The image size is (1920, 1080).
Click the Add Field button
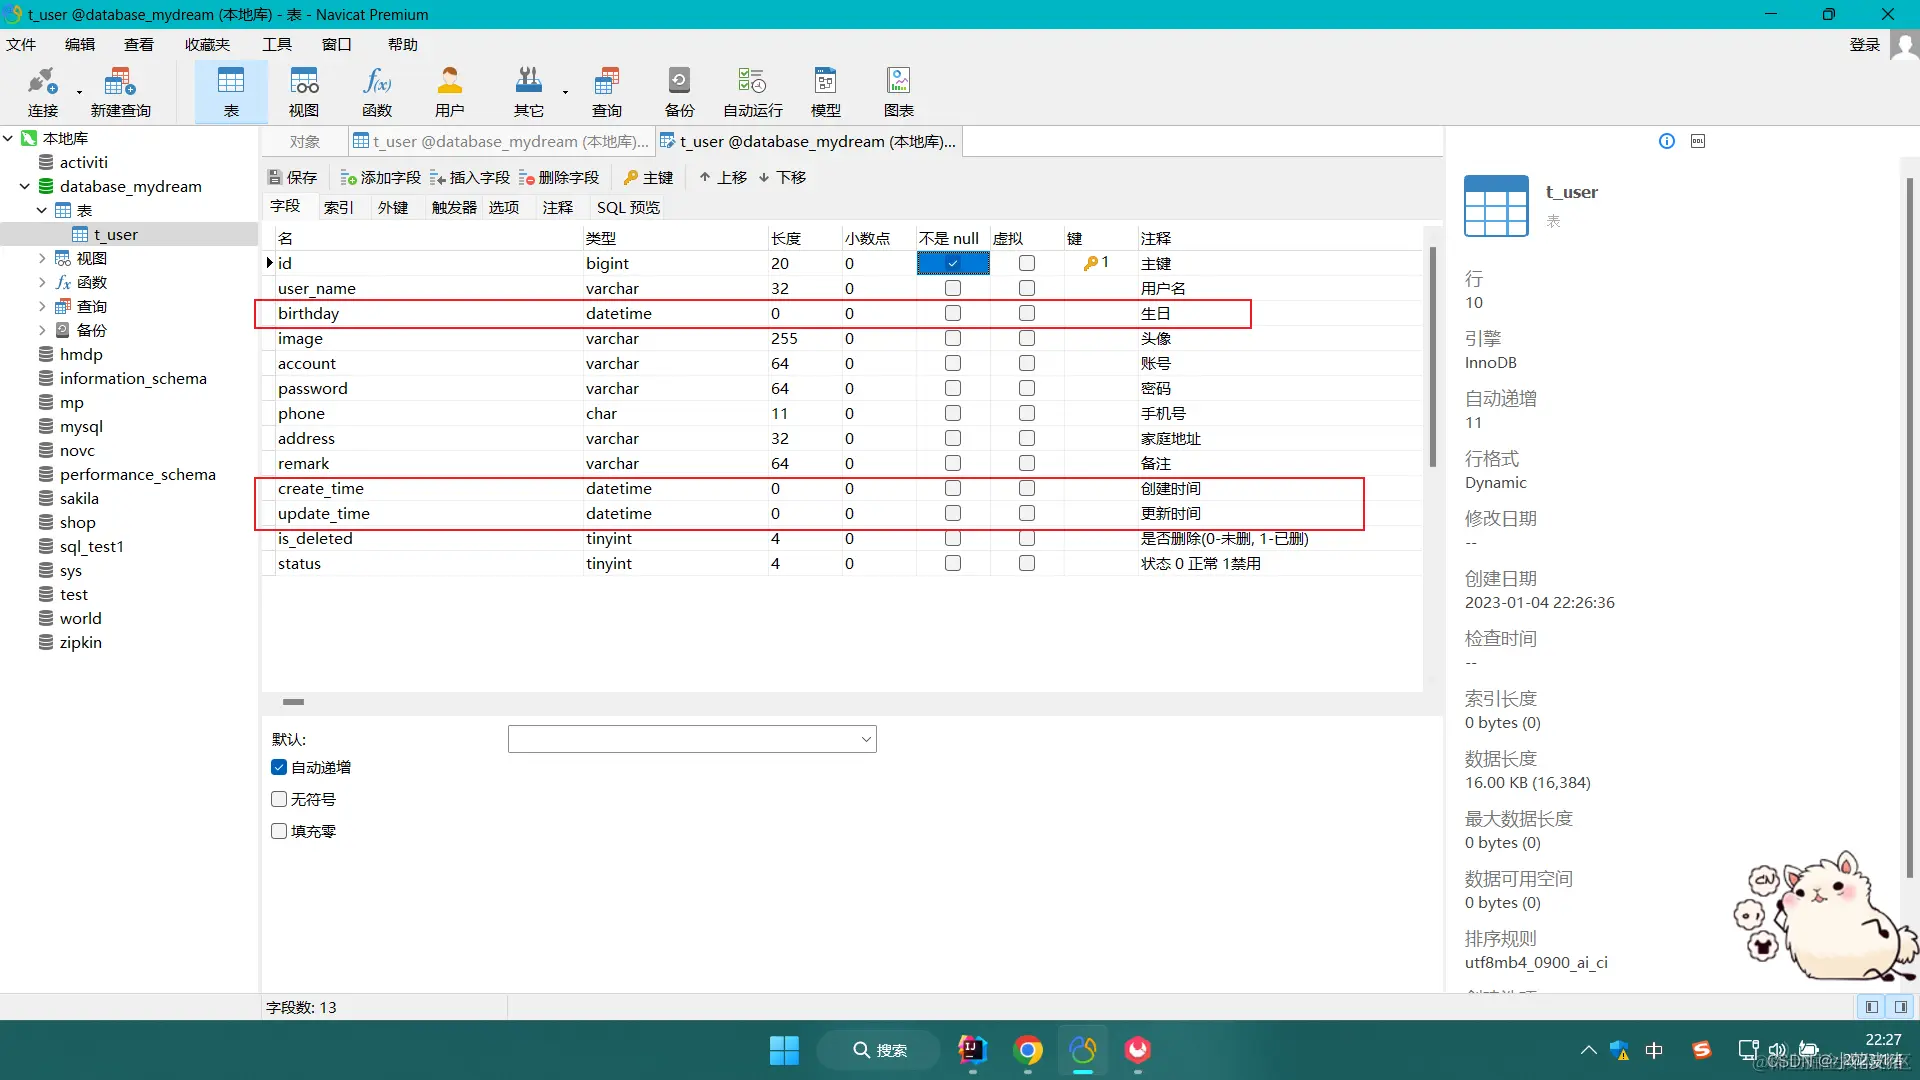380,177
